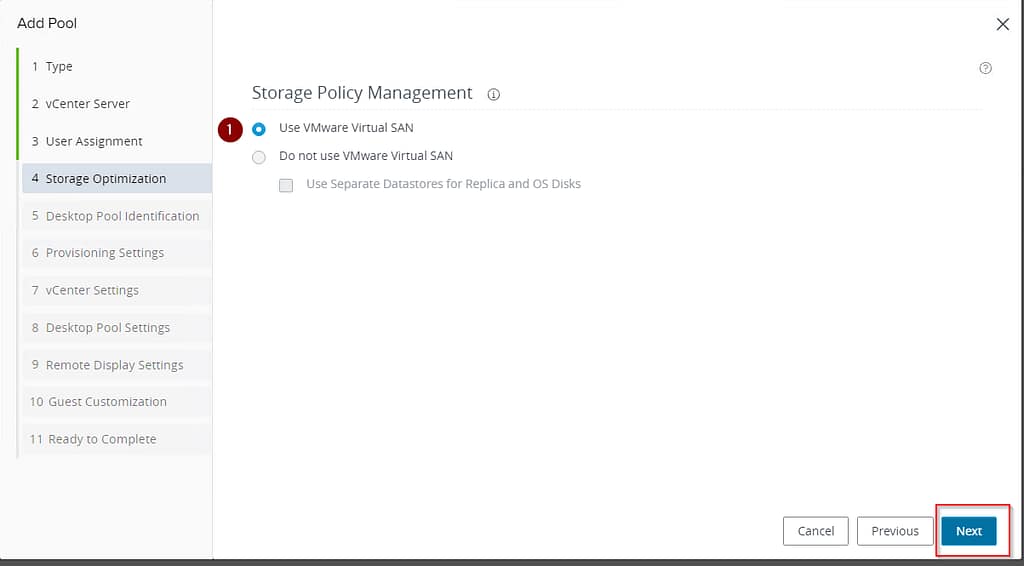
Task: Jump to step 5 Desktop Pool Identification
Action: (x=121, y=216)
